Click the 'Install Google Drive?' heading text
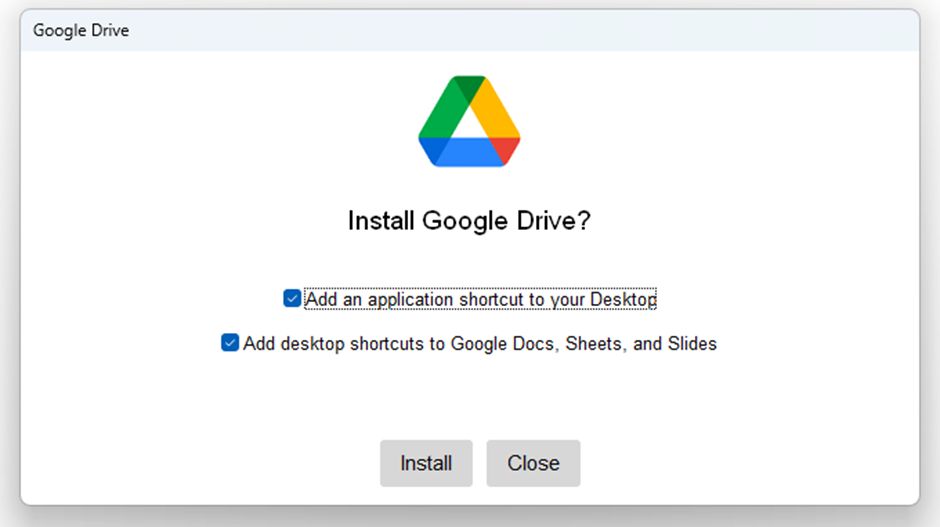Image resolution: width=940 pixels, height=527 pixels. tap(469, 221)
